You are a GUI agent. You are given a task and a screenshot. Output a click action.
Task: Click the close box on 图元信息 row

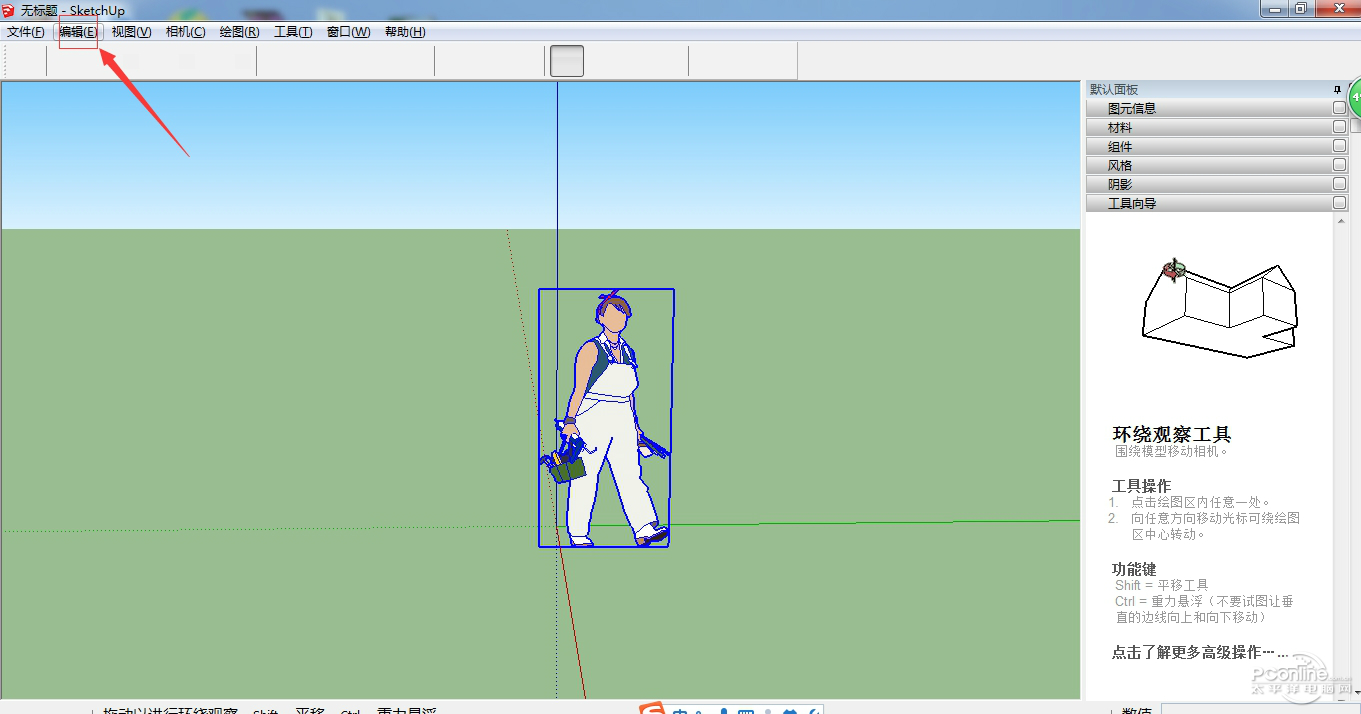[1339, 108]
